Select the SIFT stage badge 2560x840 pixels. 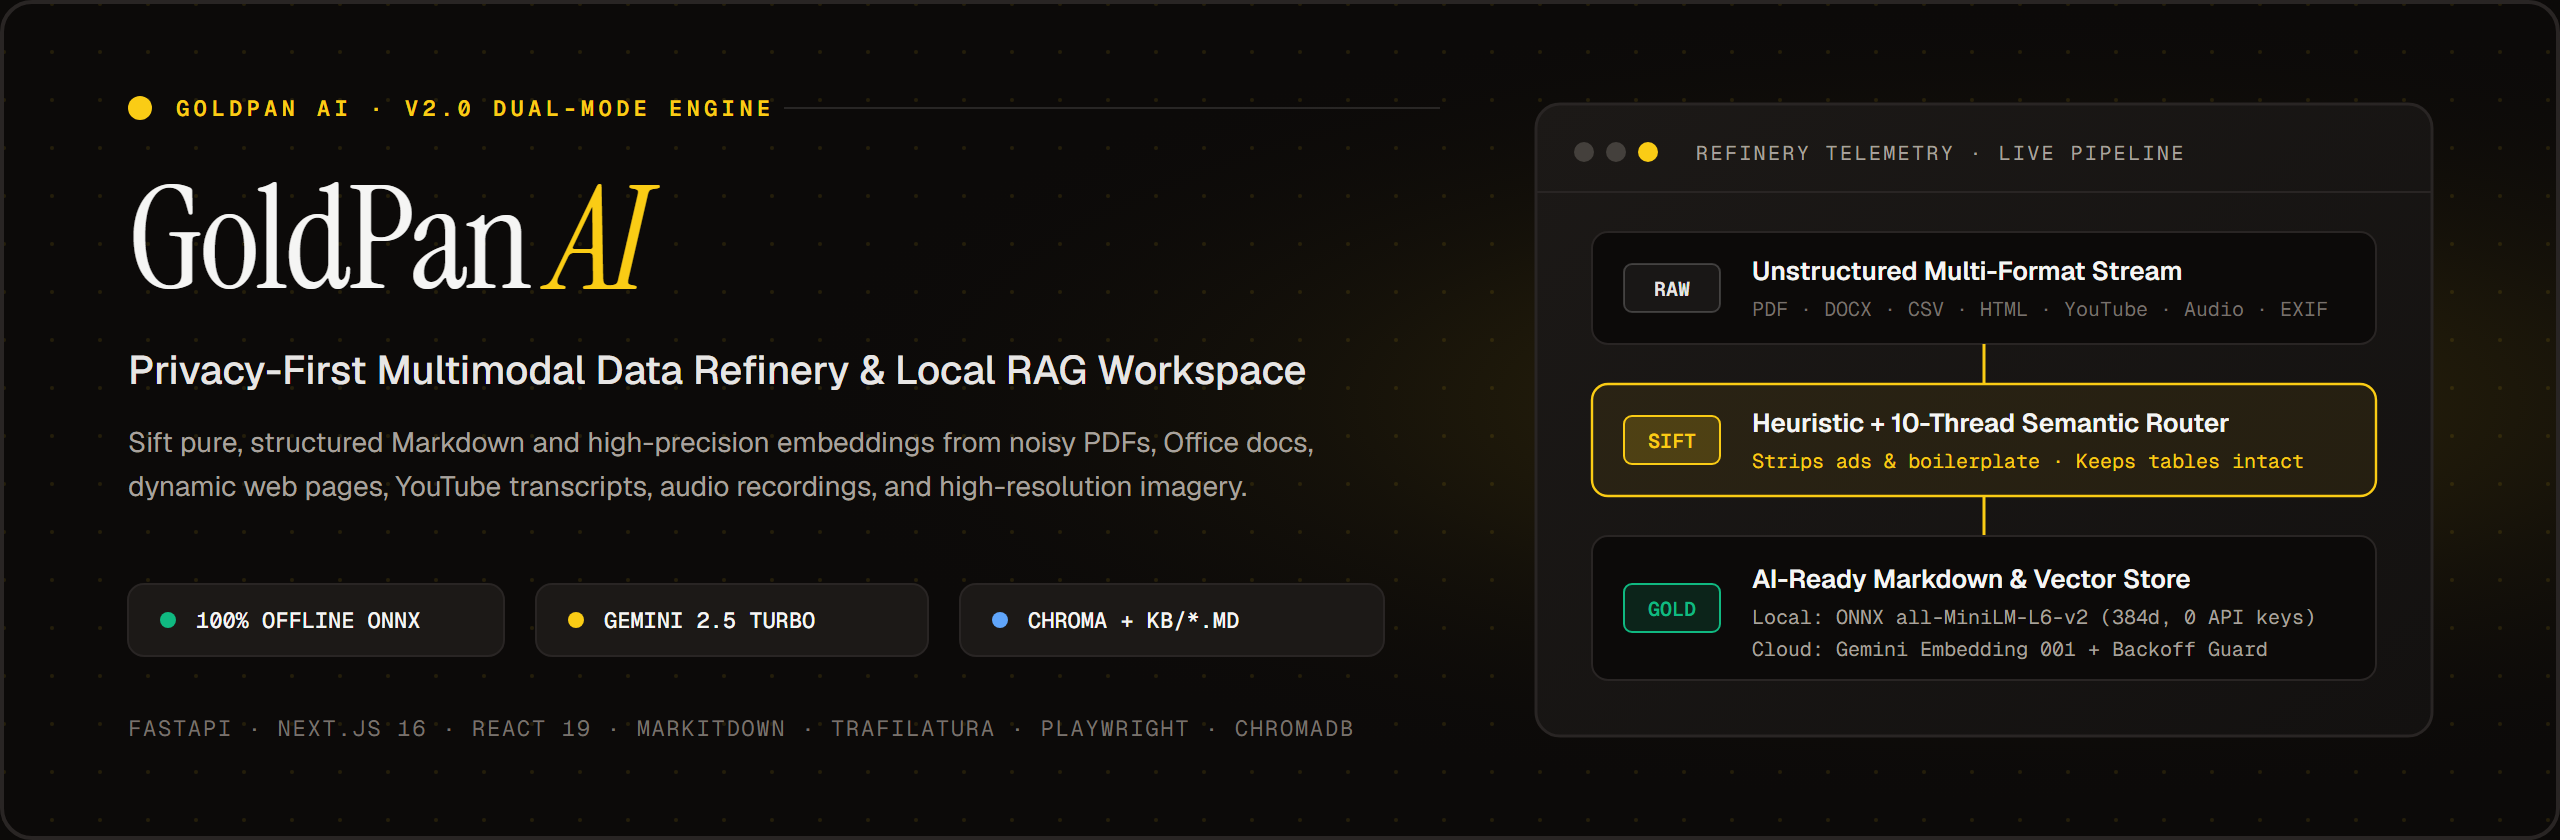pyautogui.click(x=1671, y=441)
